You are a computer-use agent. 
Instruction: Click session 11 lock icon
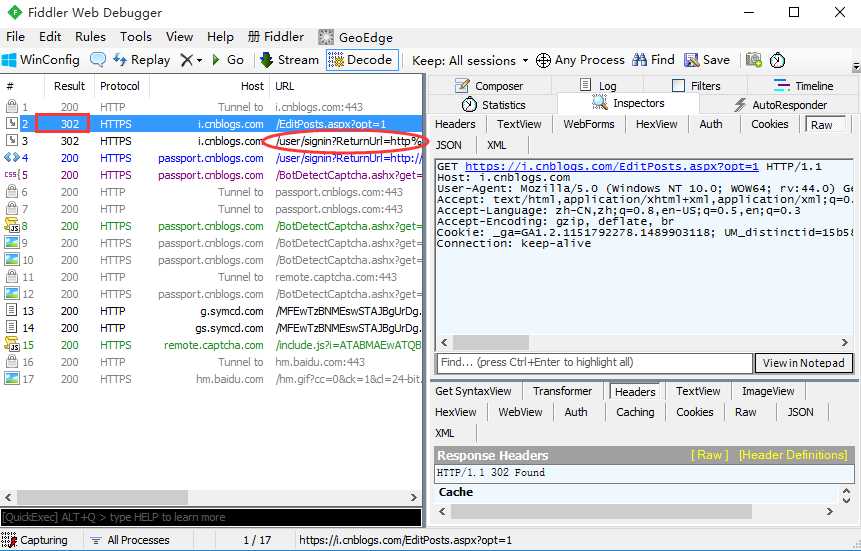[12, 277]
